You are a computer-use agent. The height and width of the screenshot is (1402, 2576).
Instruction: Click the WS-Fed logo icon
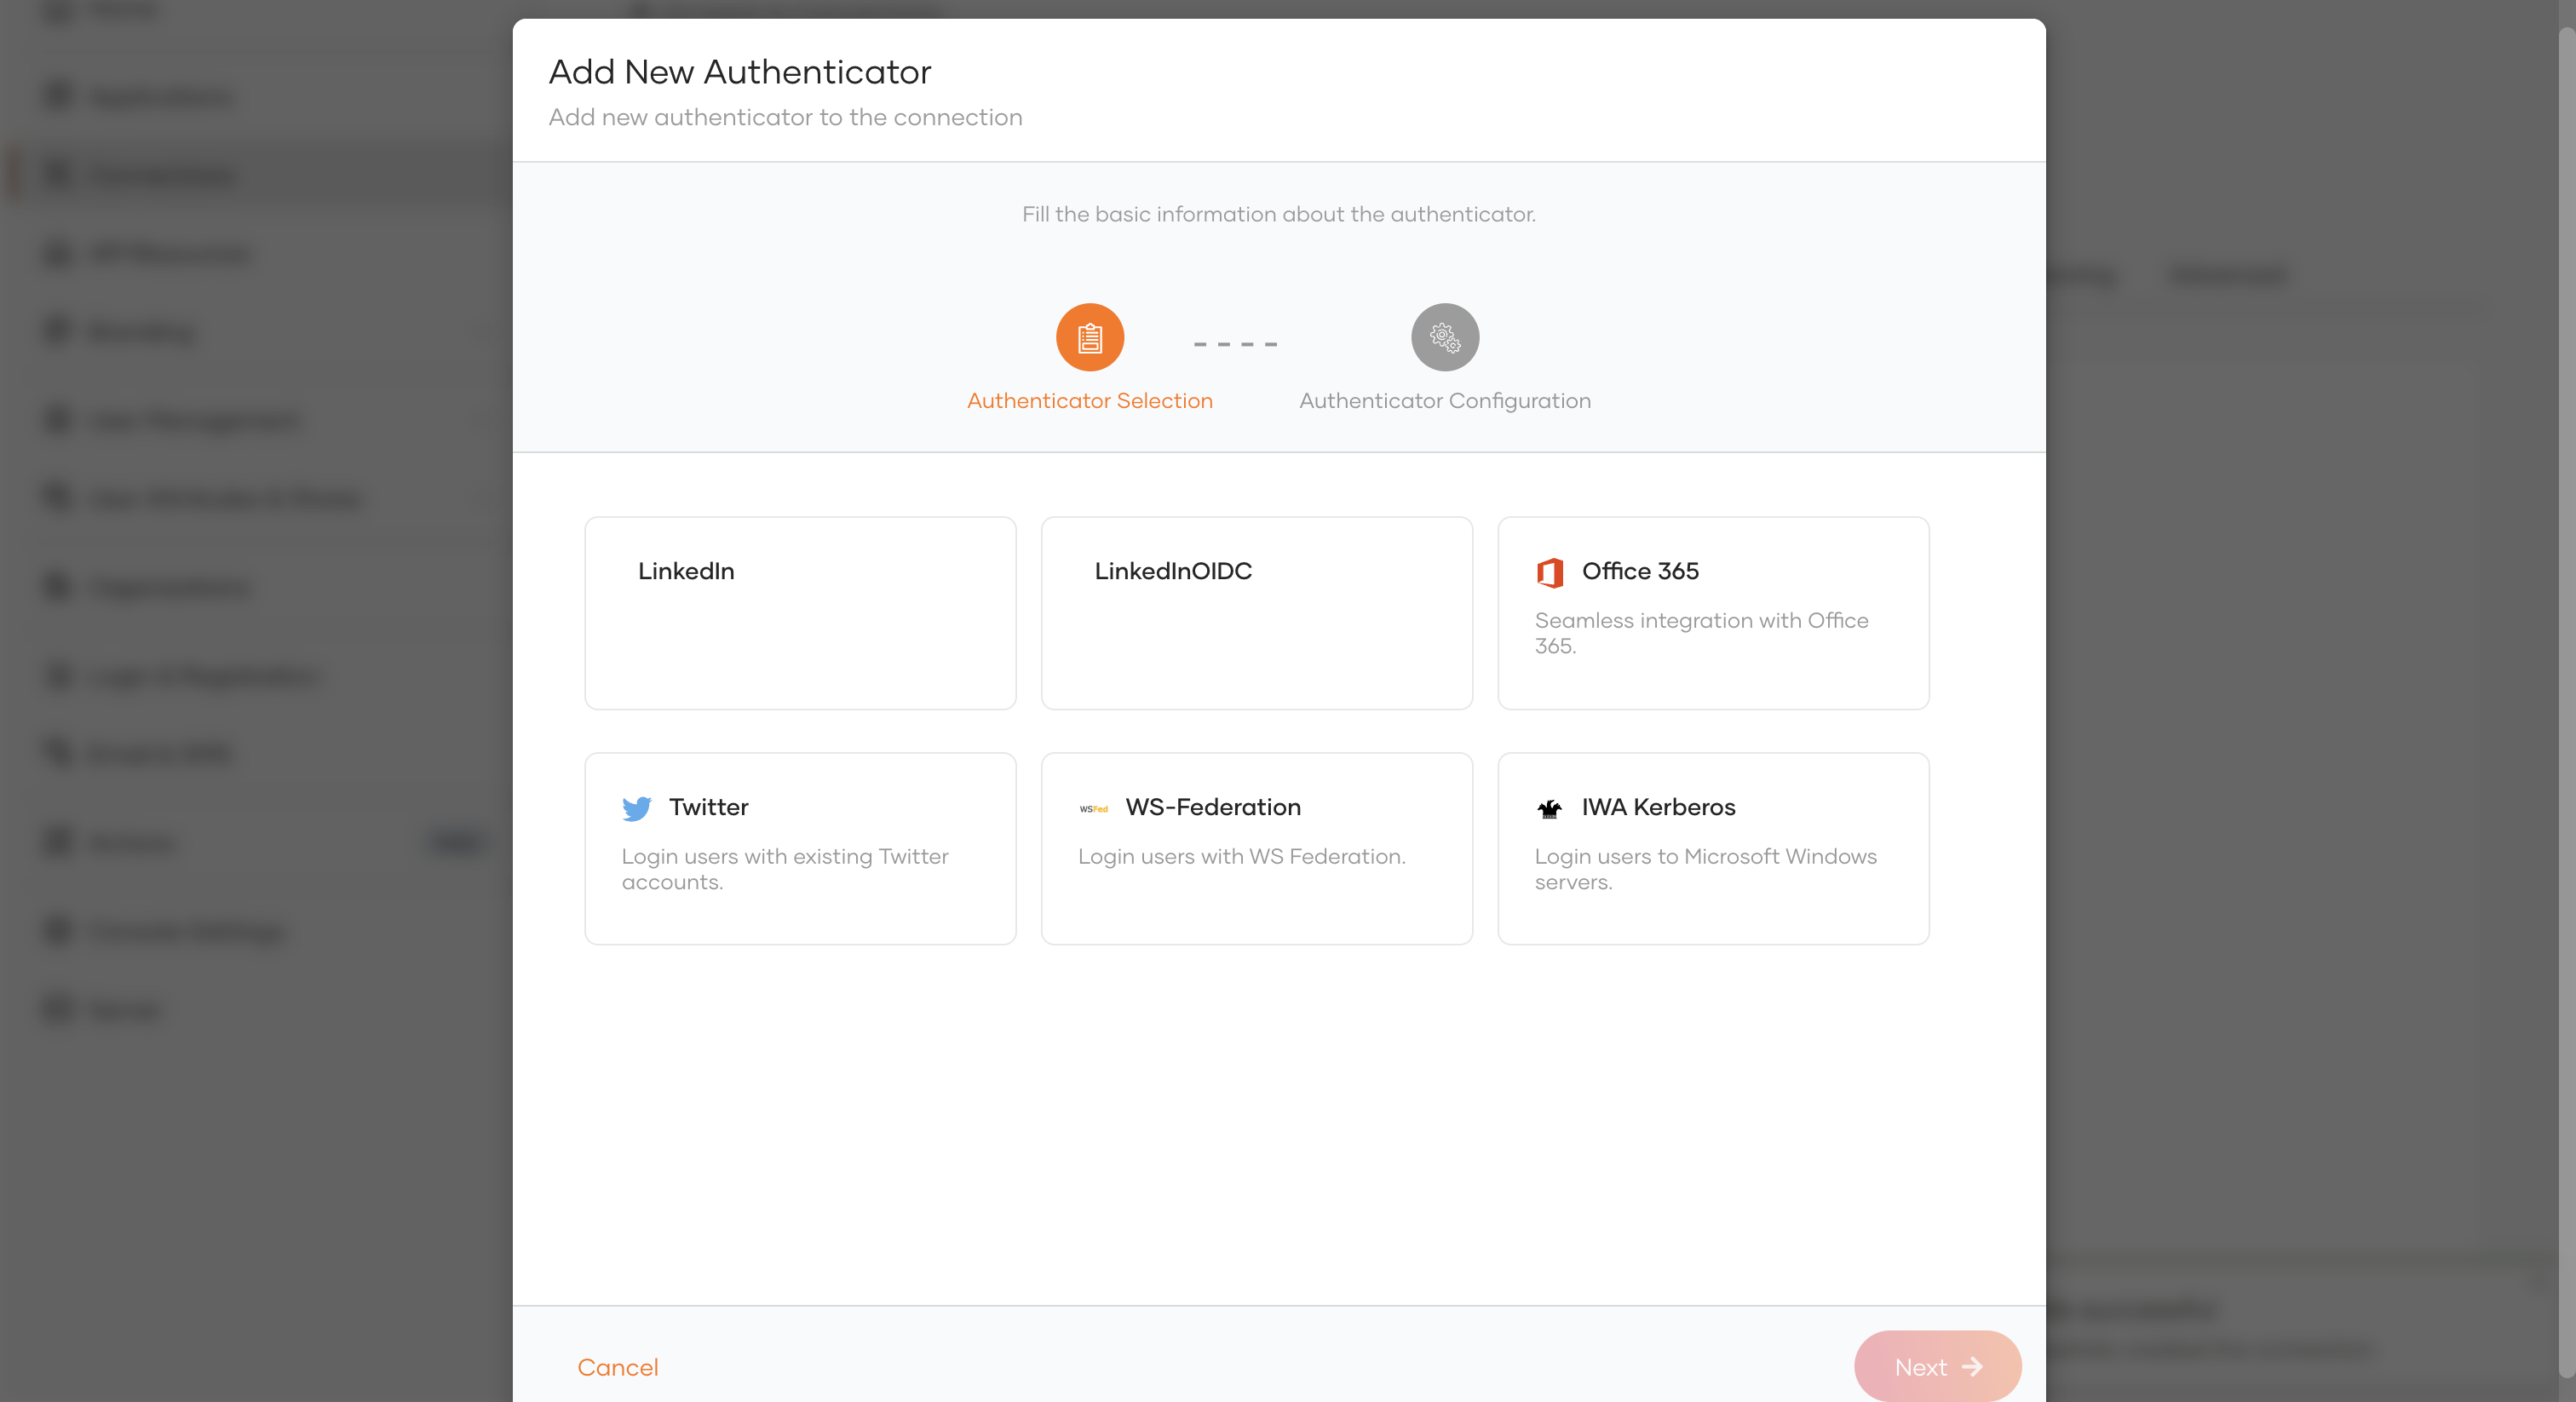click(1093, 808)
